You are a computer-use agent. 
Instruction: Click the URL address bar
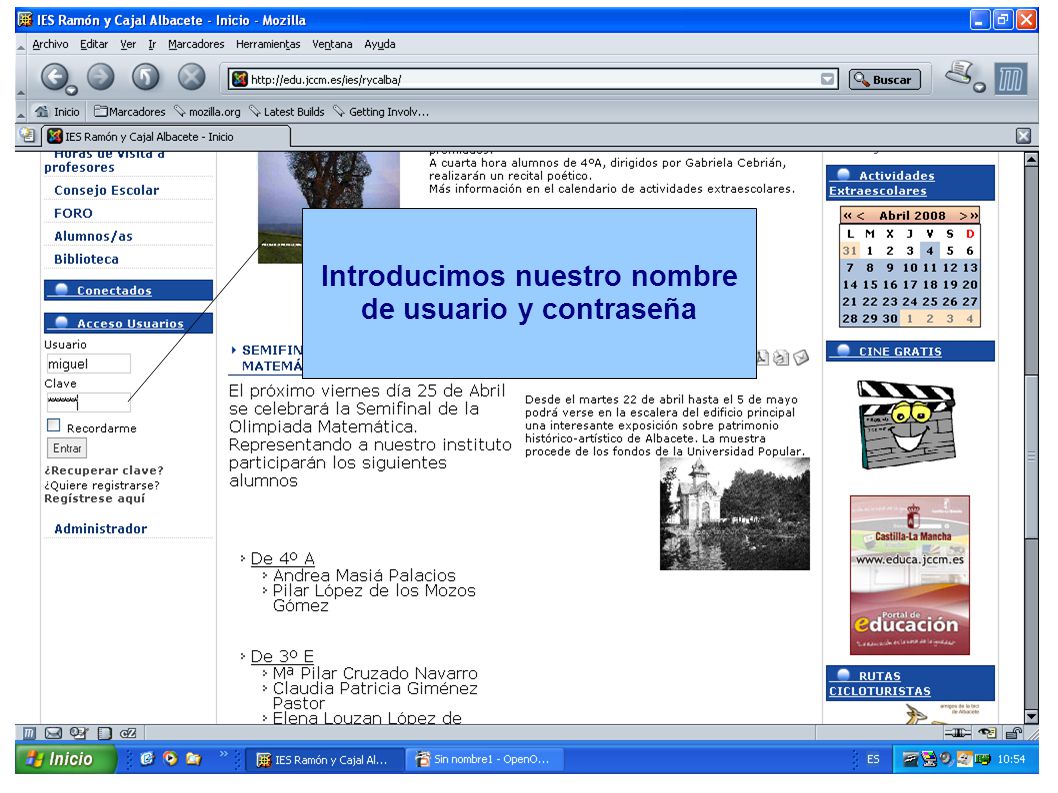533,80
